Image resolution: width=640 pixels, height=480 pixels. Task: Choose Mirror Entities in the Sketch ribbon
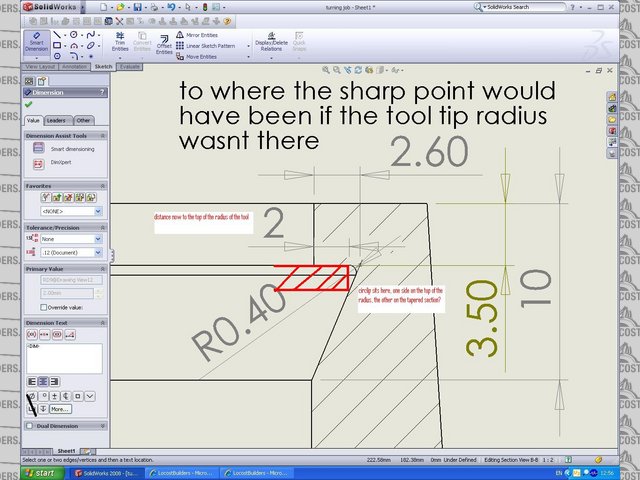[200, 35]
